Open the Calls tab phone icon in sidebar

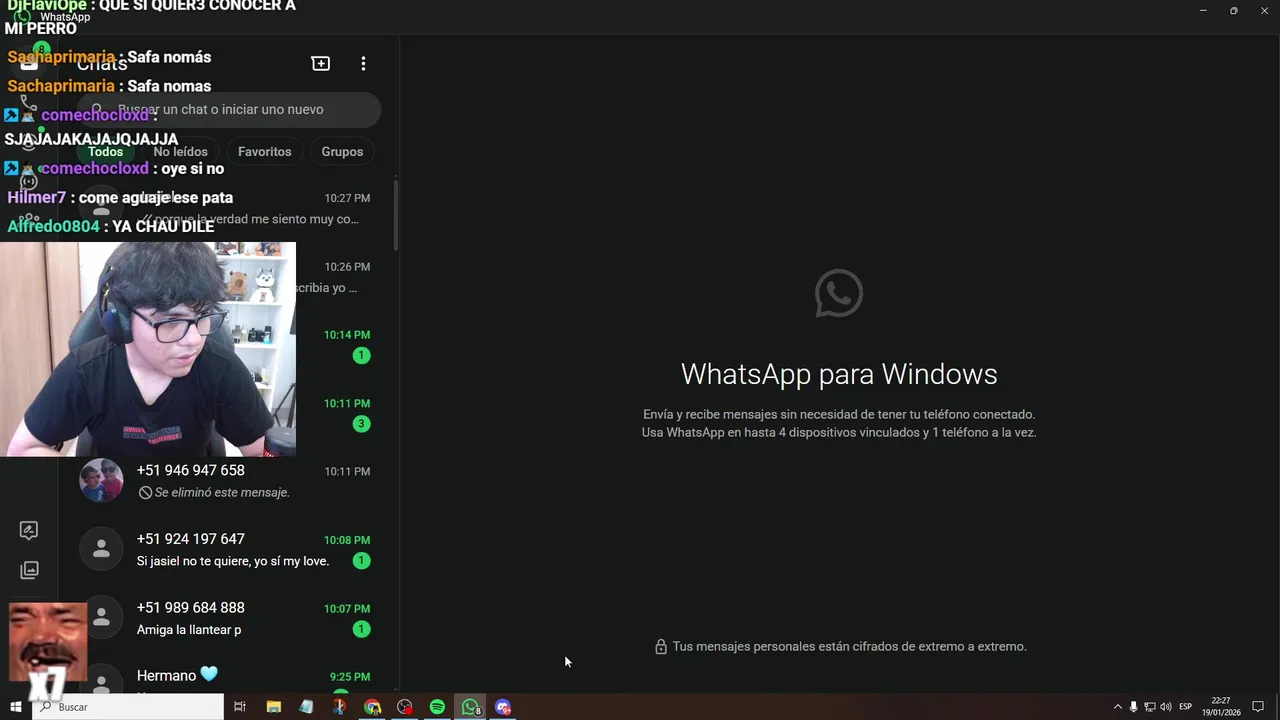pos(28,102)
